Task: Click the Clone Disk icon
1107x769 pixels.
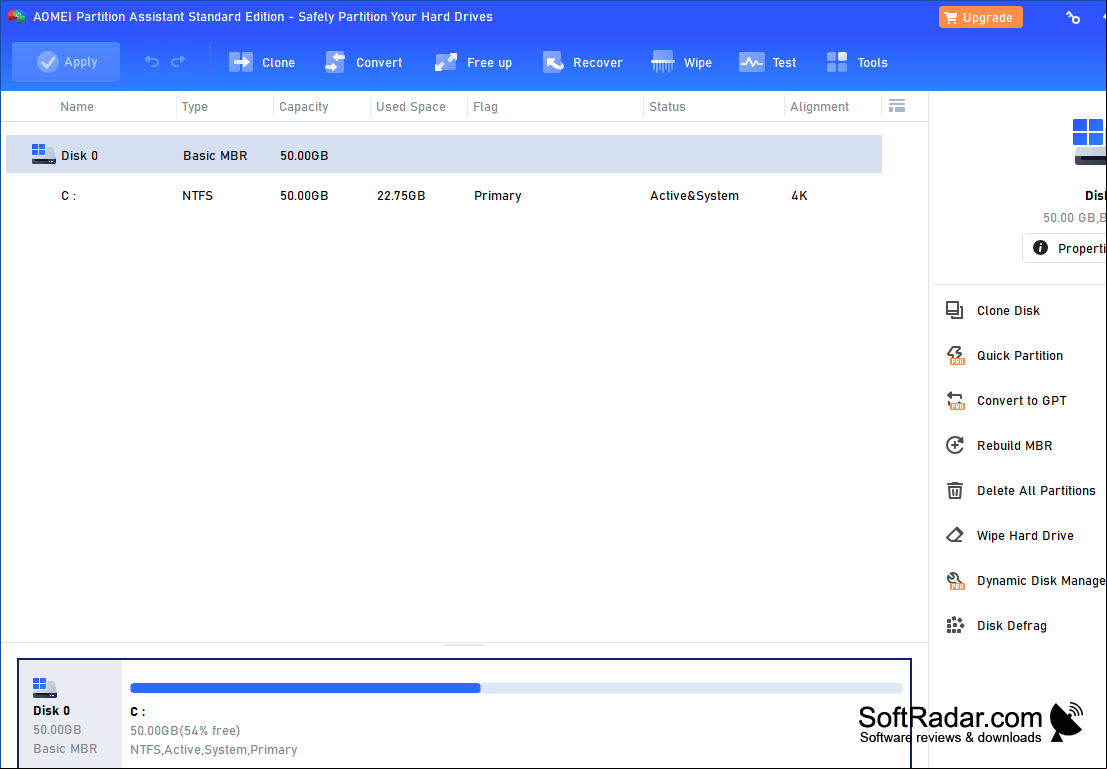Action: 955,310
